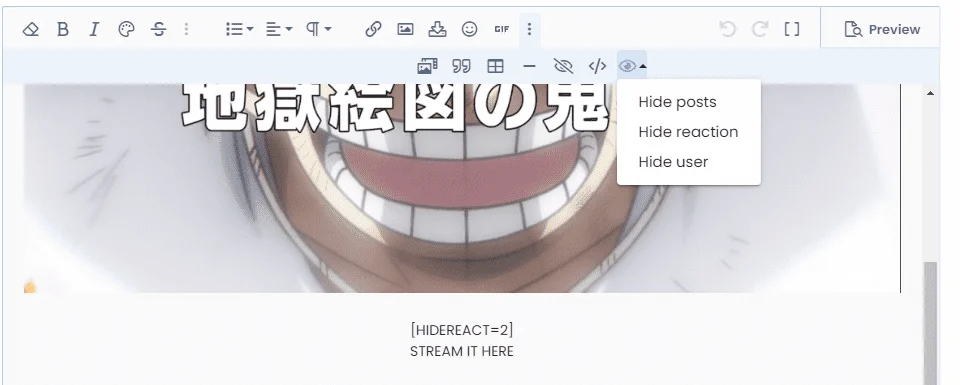The height and width of the screenshot is (385, 960).
Task: Insert a table
Action: 495,66
